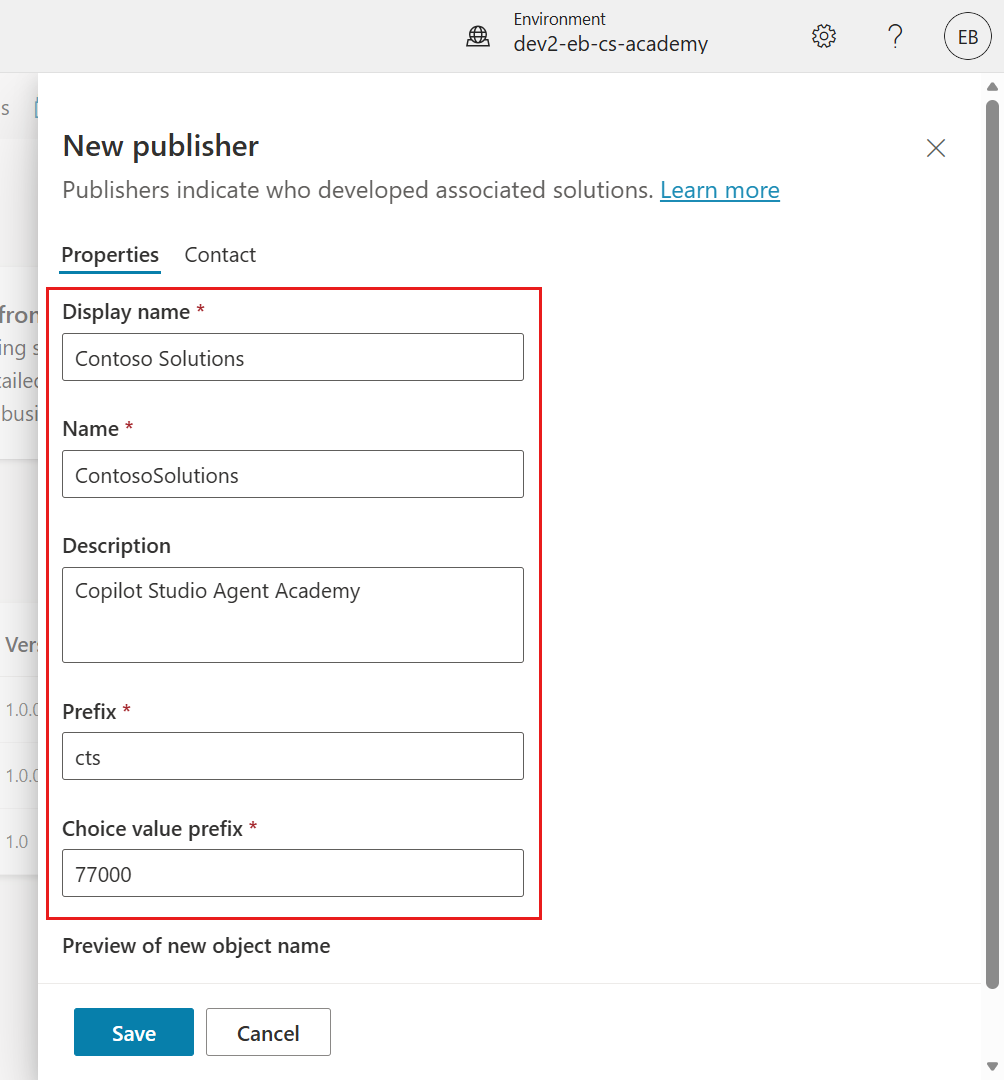Select the dev2-eb-cs-academy environment name
1004x1080 pixels.
610,44
